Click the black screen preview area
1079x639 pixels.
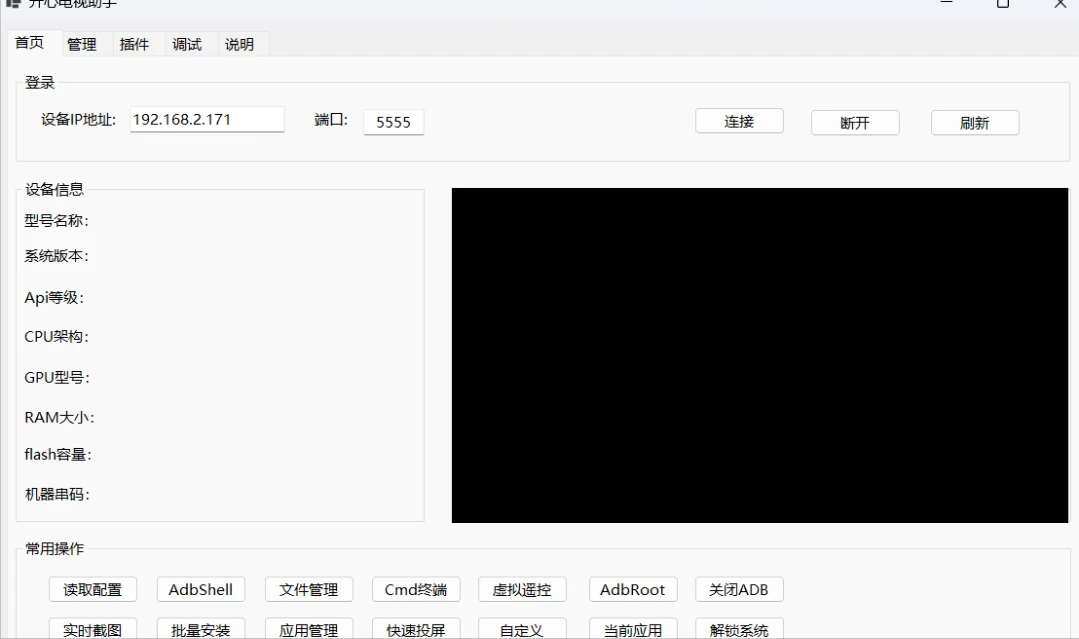(x=760, y=355)
